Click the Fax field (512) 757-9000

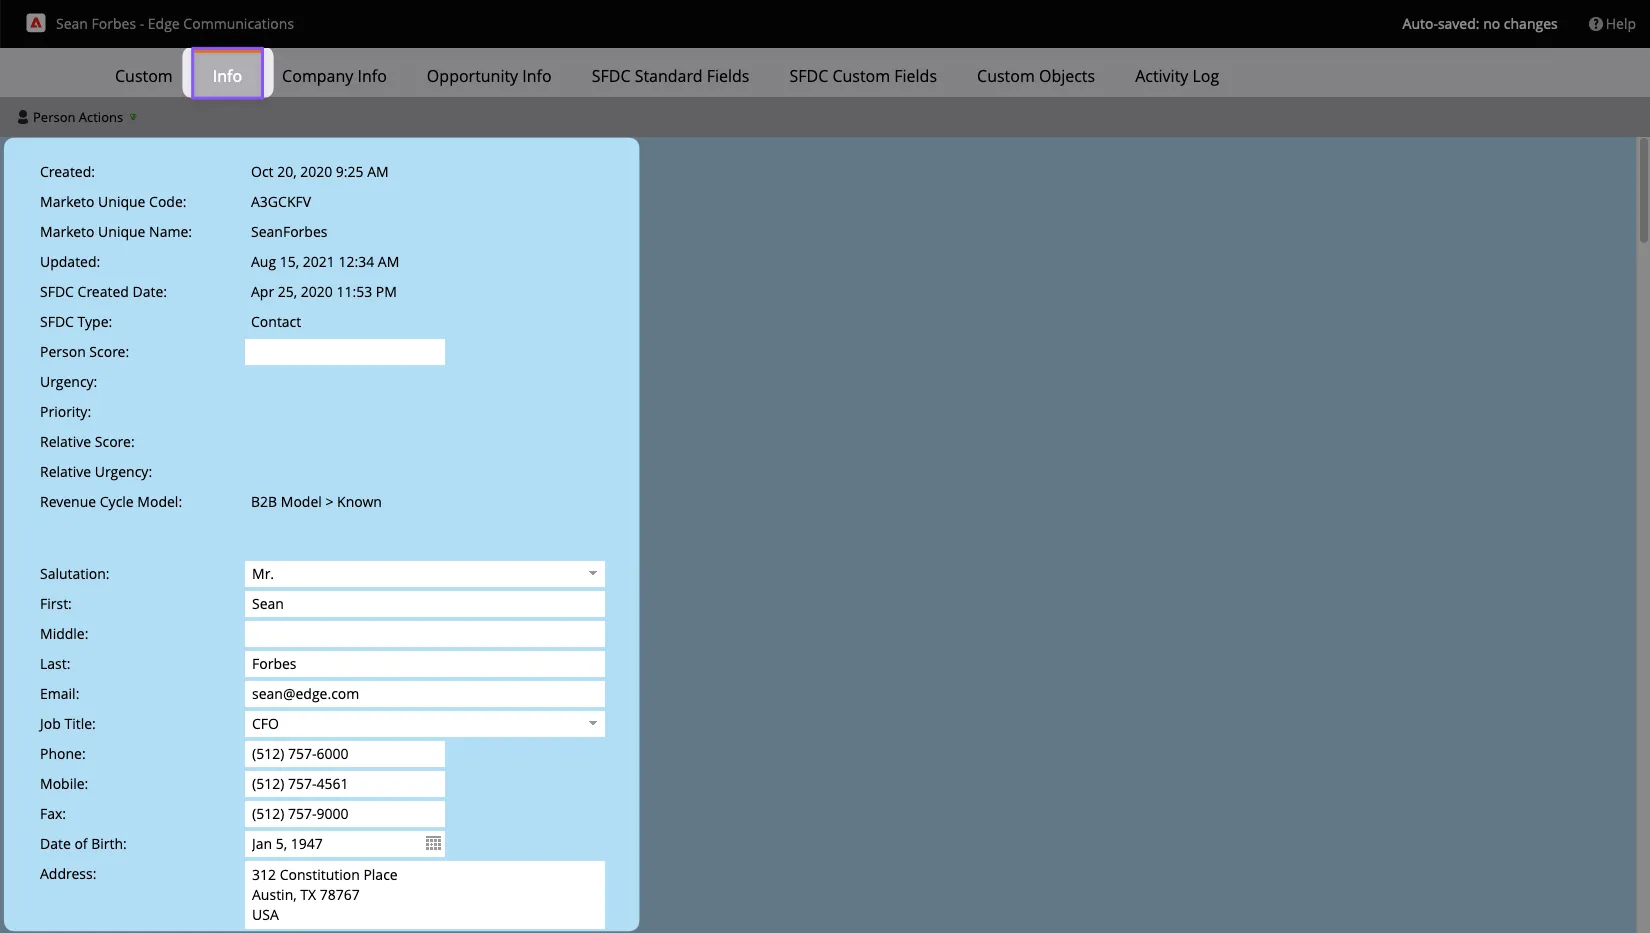(345, 814)
